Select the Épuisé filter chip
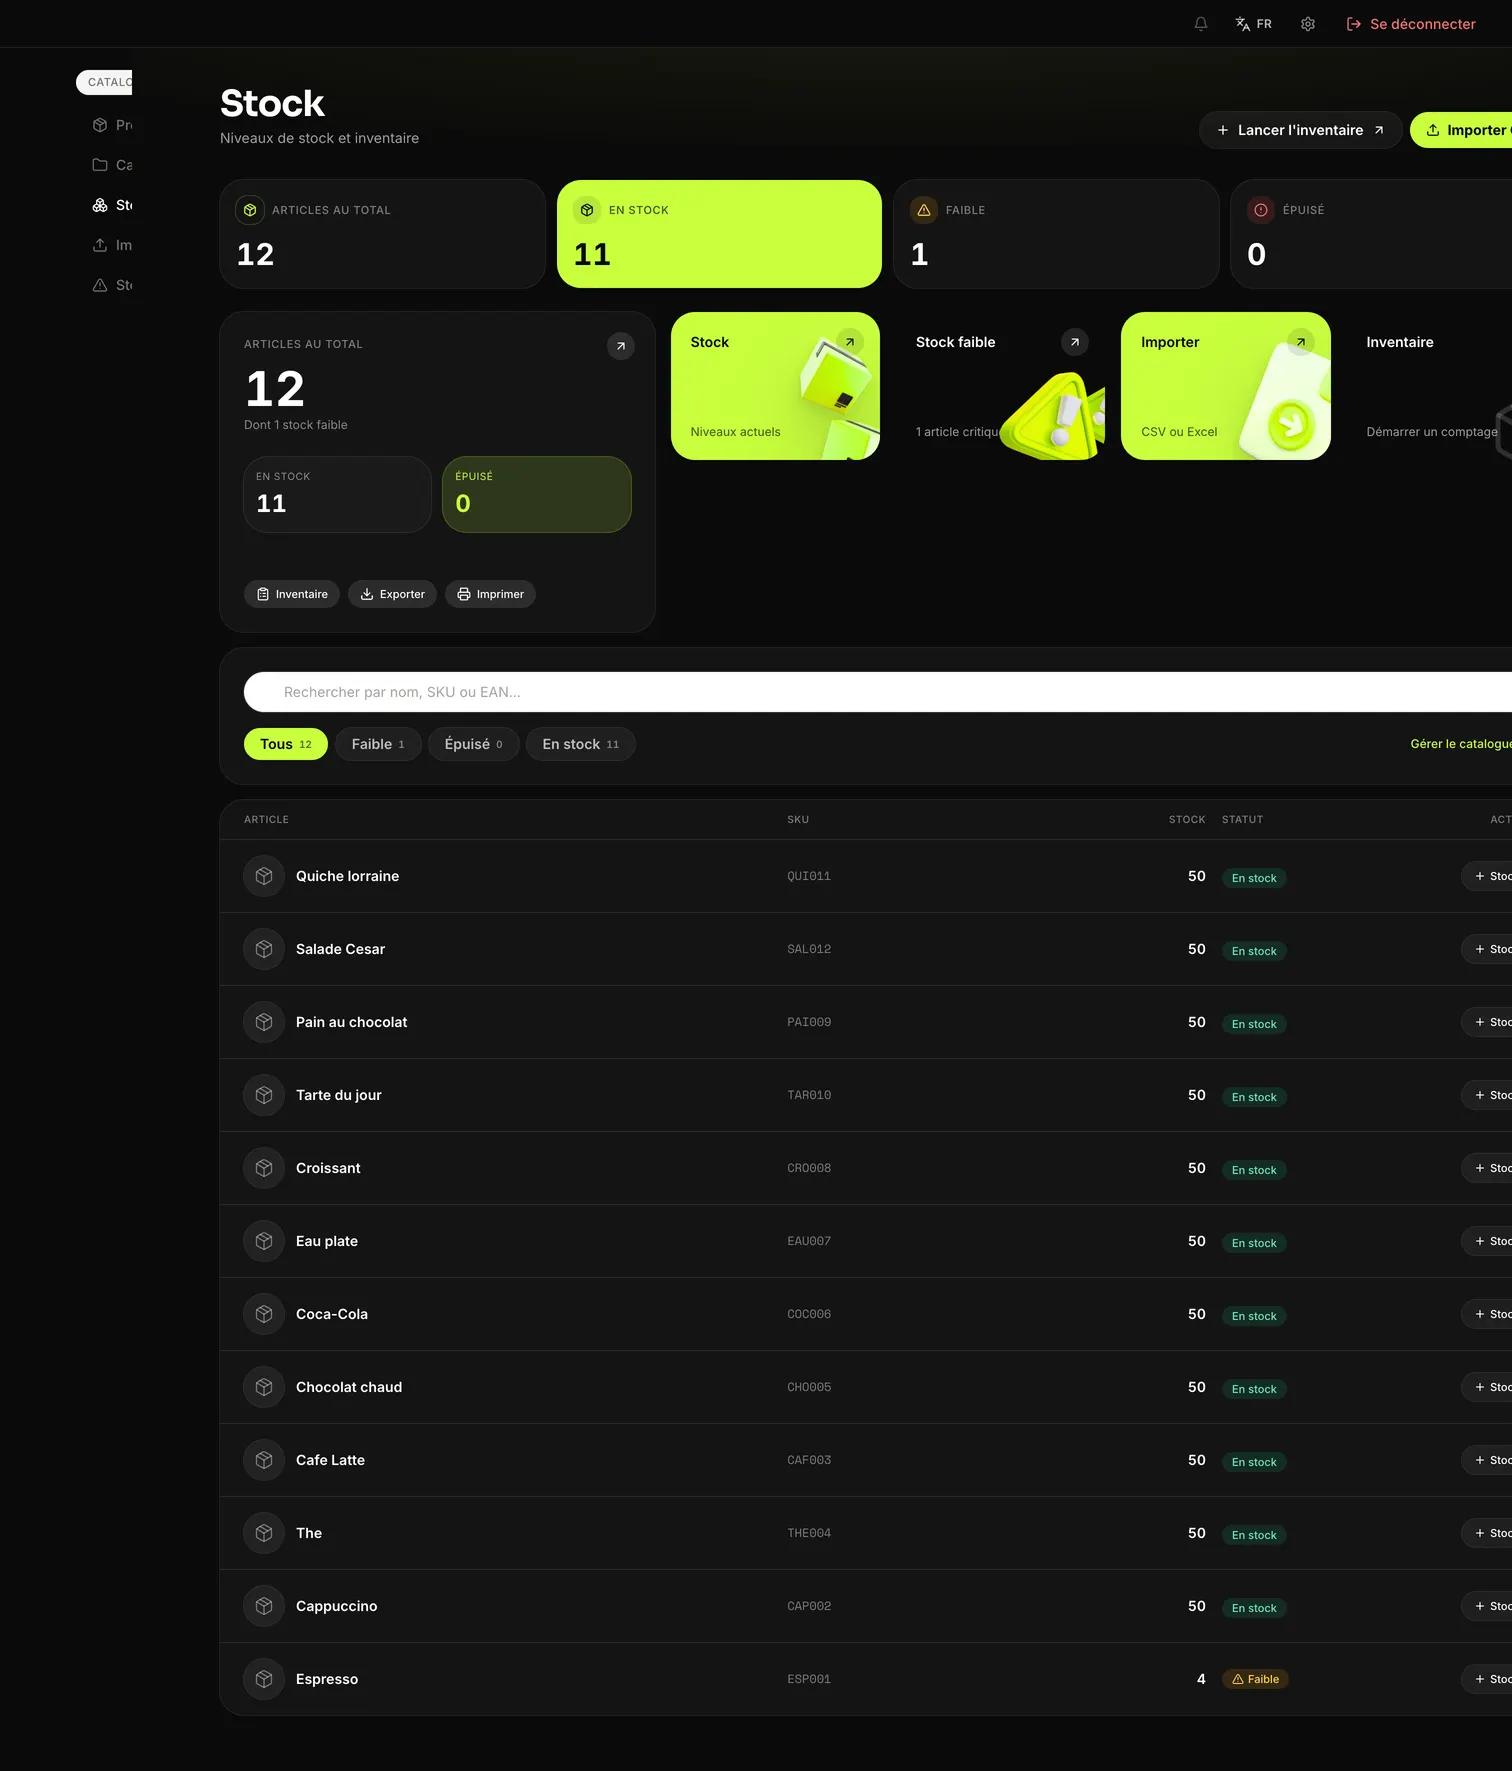Screen dimensions: 1512x1771 coord(474,744)
